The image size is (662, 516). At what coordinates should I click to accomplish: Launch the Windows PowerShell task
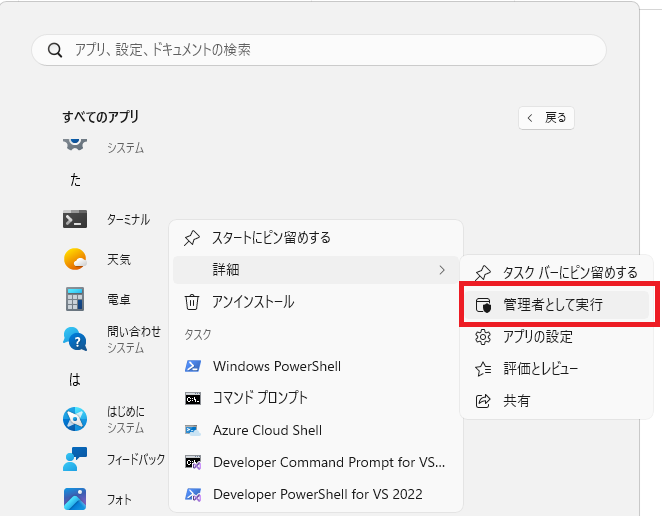pos(316,366)
